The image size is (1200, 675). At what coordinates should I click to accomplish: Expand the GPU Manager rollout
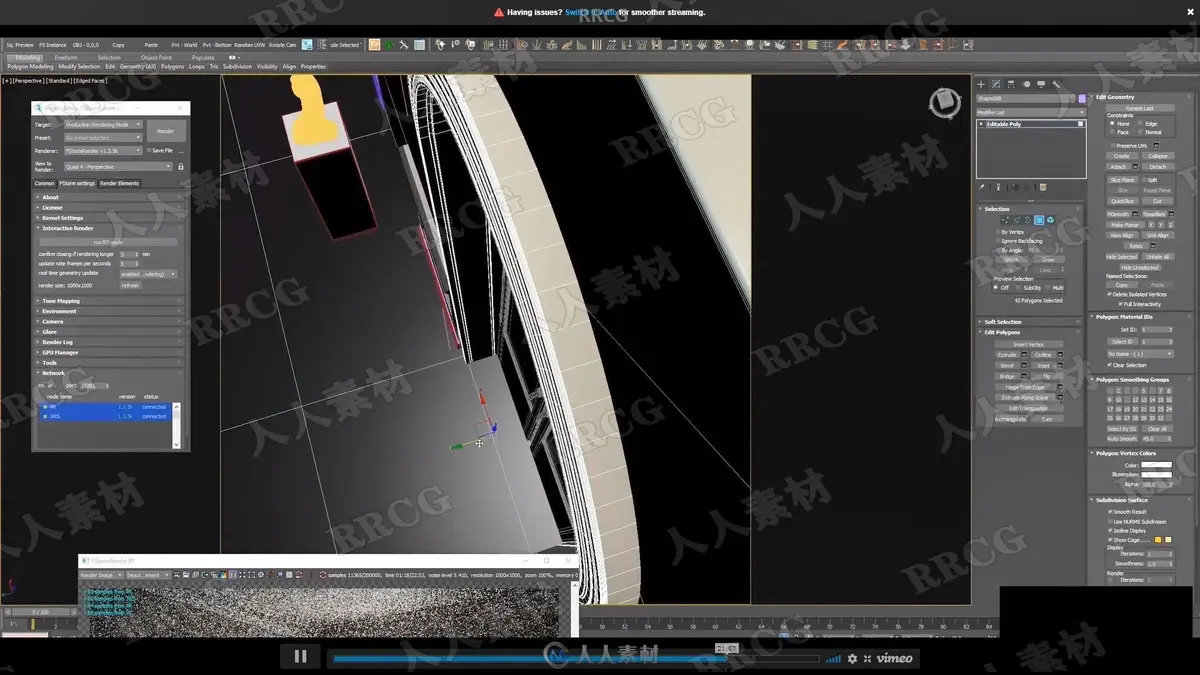[x=110, y=353]
